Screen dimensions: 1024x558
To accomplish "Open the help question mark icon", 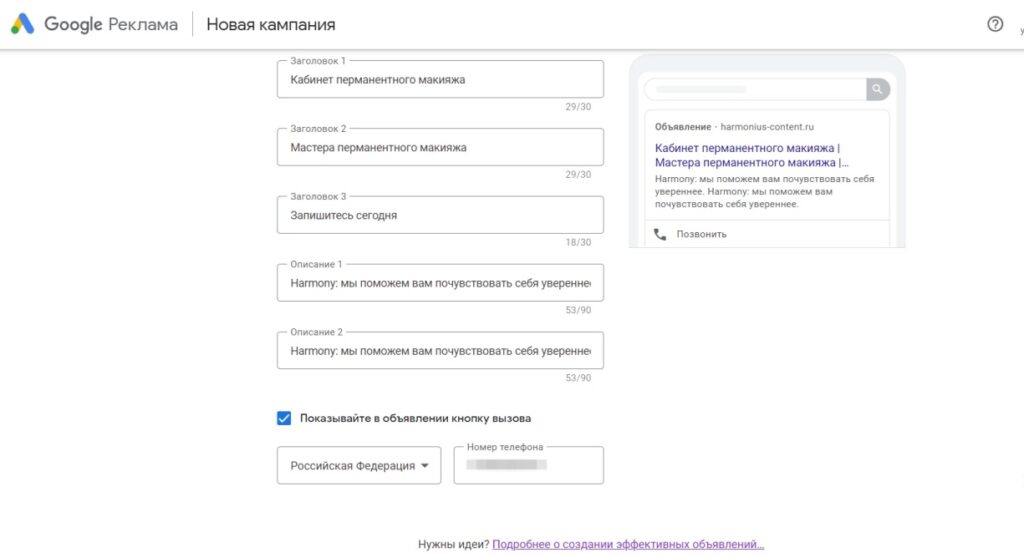I will coord(994,24).
